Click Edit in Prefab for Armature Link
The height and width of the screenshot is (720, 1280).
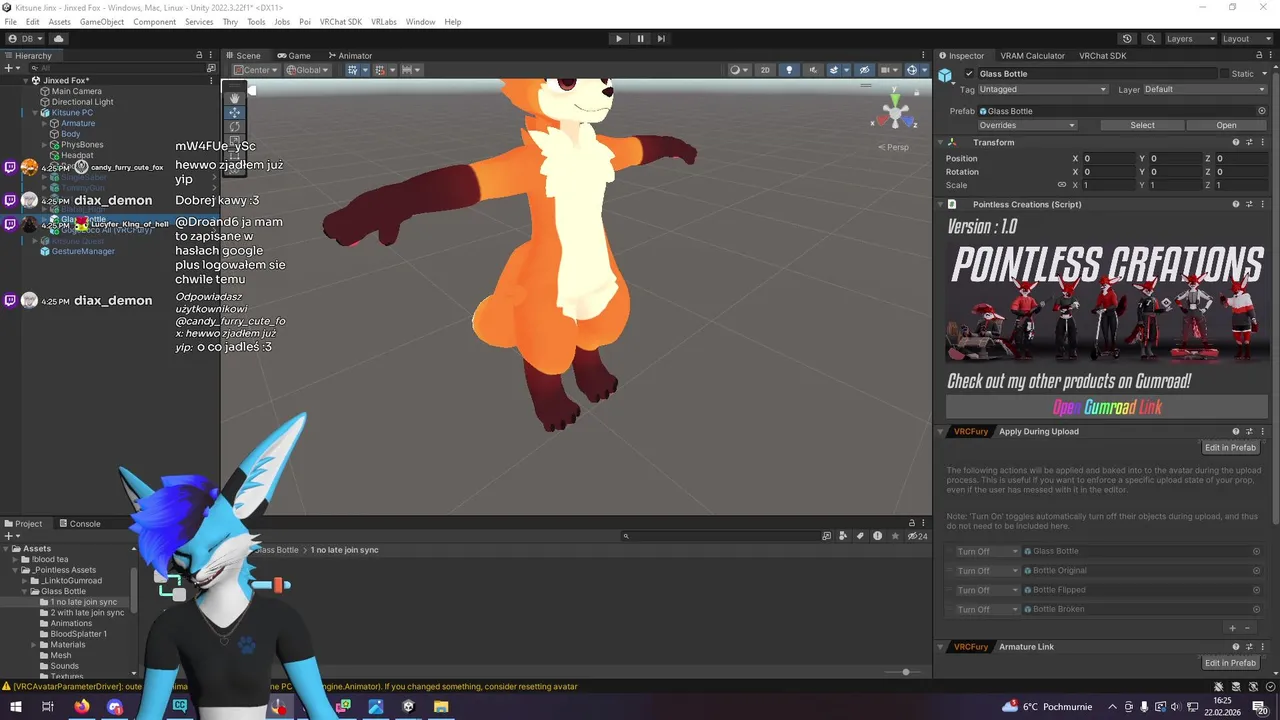1230,663
